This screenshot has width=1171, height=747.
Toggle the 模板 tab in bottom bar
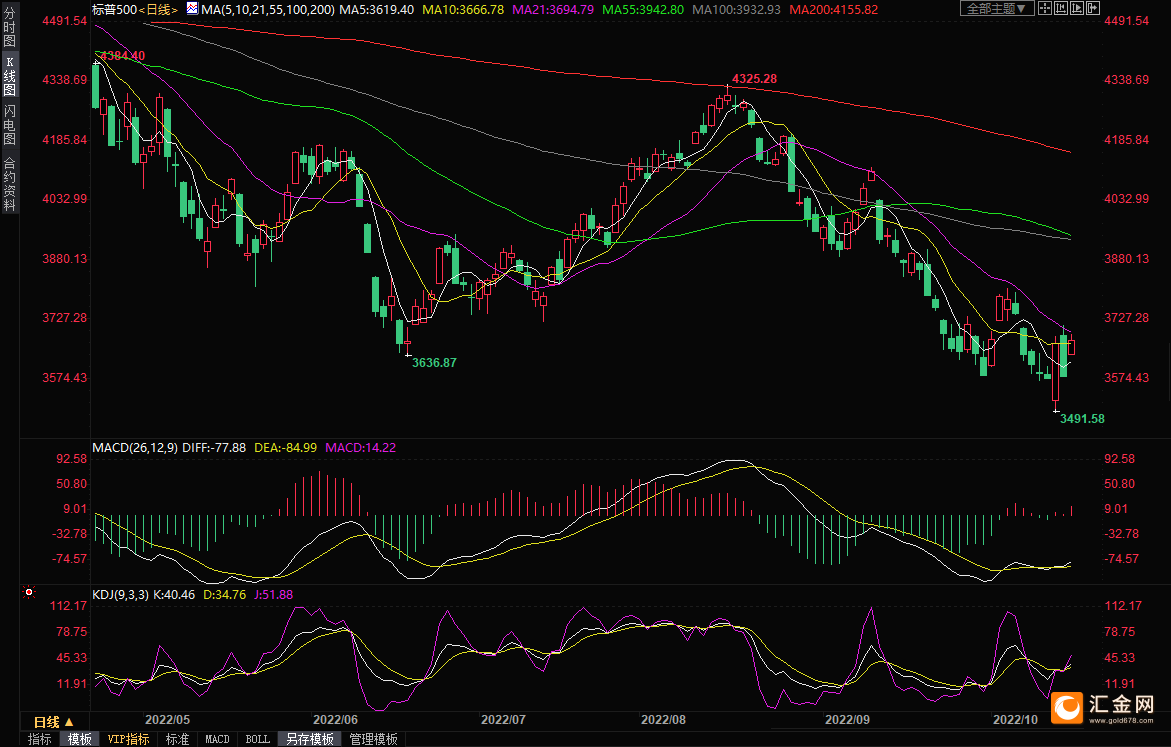click(x=80, y=739)
